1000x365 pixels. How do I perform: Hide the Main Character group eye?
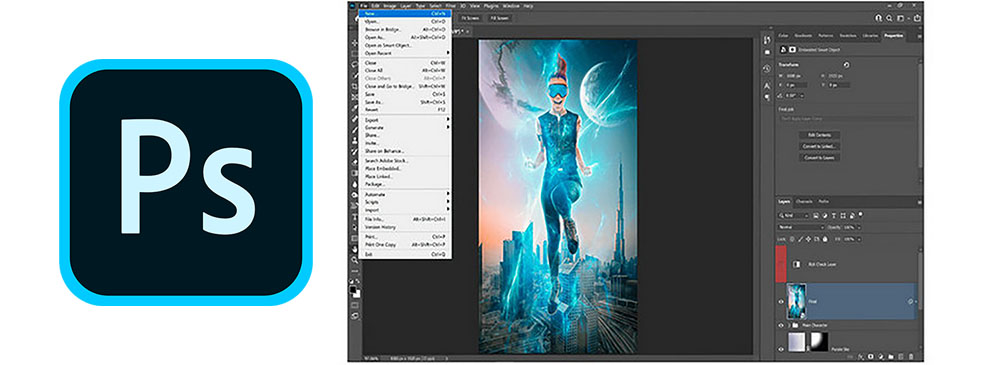pyautogui.click(x=781, y=325)
